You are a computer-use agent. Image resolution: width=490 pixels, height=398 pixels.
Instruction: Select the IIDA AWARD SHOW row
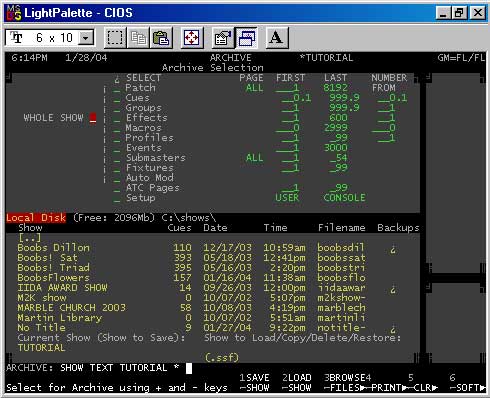click(x=213, y=288)
